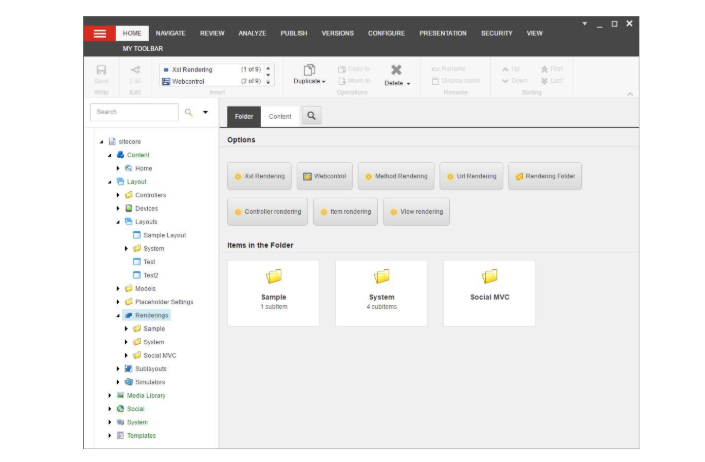The height and width of the screenshot is (462, 705).
Task: Open the Sample folder tile
Action: tap(273, 293)
